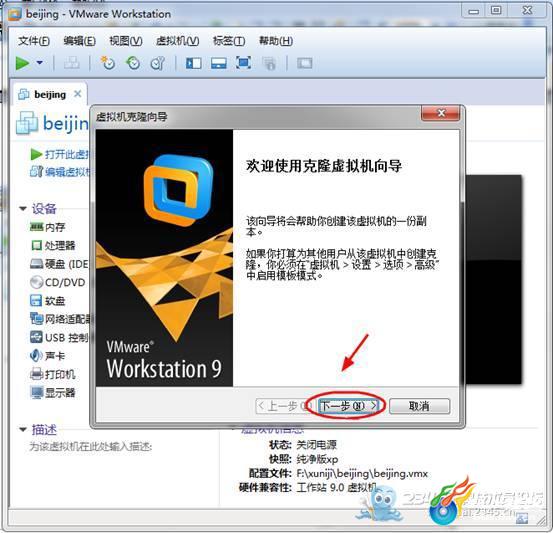The width and height of the screenshot is (553, 533).
Task: Open the 文件(F) menu
Action: pos(34,41)
